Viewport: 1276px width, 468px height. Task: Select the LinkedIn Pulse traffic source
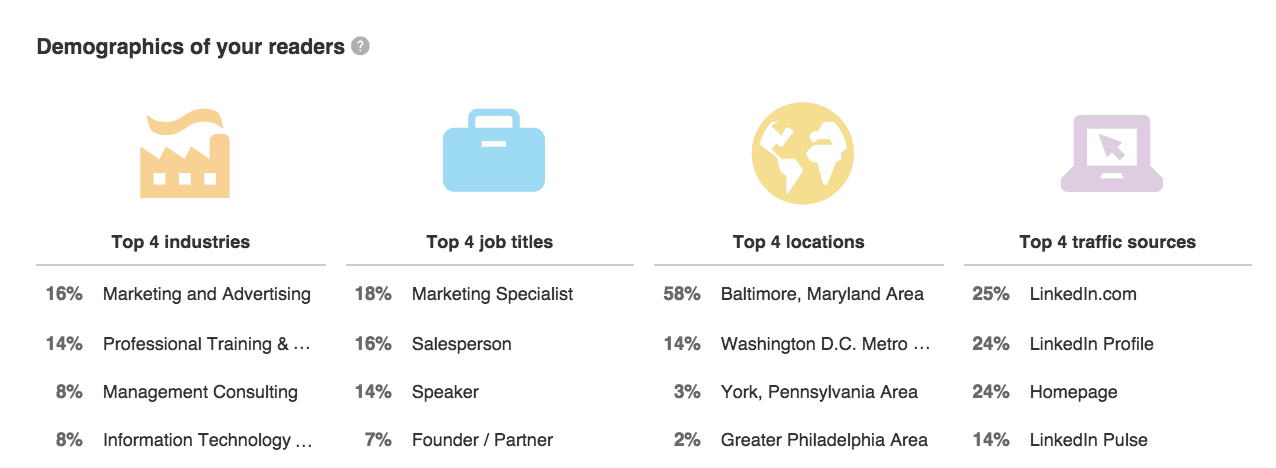tap(1089, 440)
